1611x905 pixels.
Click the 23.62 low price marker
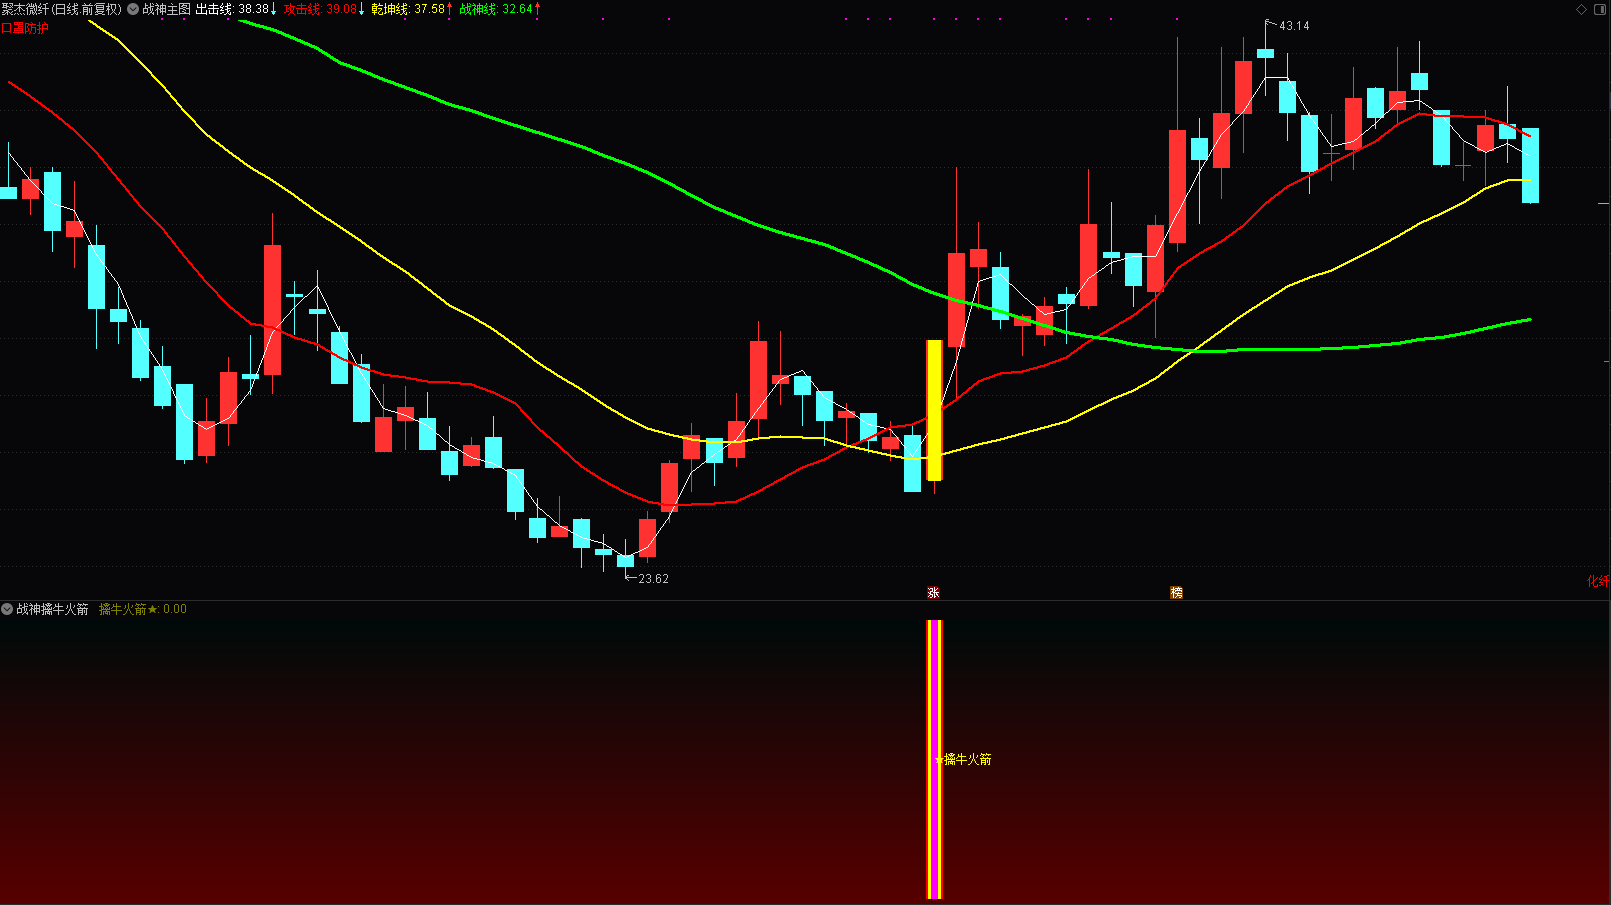pos(652,579)
